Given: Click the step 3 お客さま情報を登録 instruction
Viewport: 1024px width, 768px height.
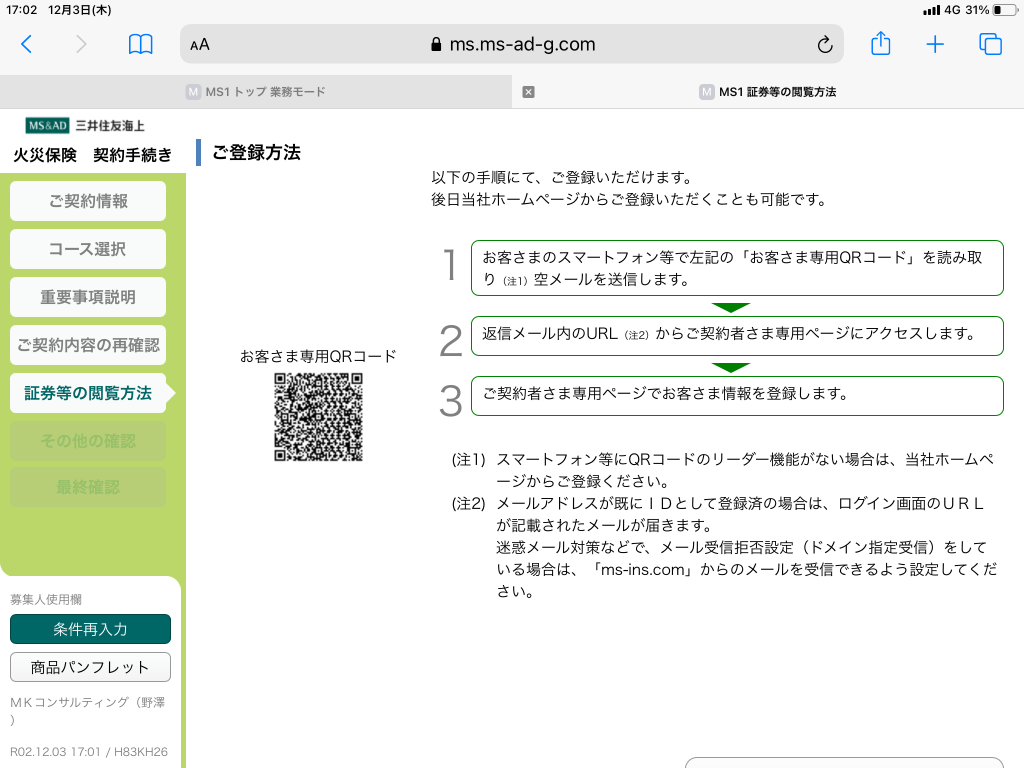Looking at the screenshot, I should pos(737,396).
